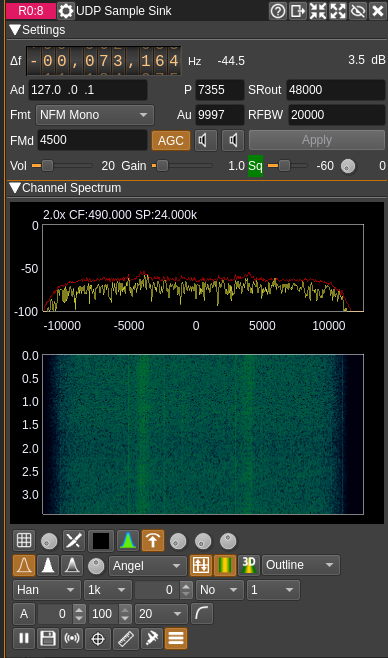
Task: Toggle the spectrum server broadcast icon
Action: click(72, 639)
